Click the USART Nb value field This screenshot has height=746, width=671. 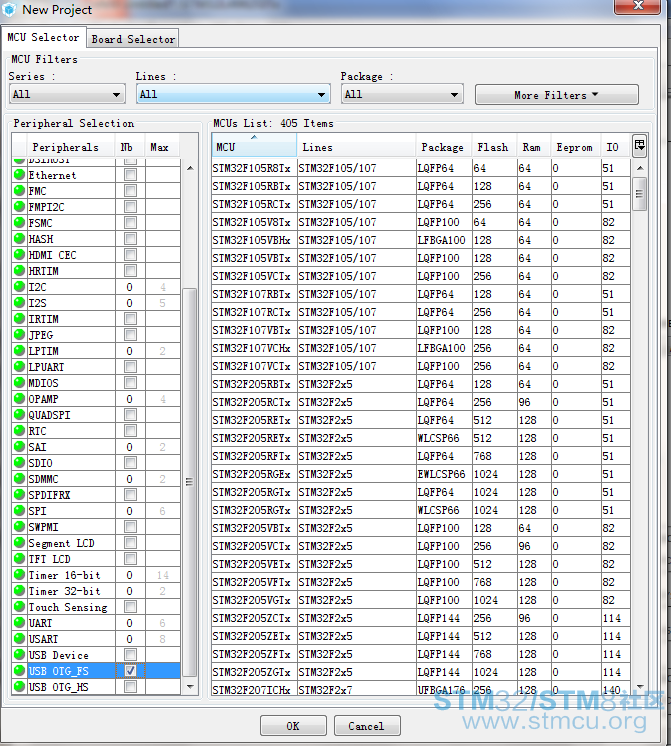click(130, 638)
